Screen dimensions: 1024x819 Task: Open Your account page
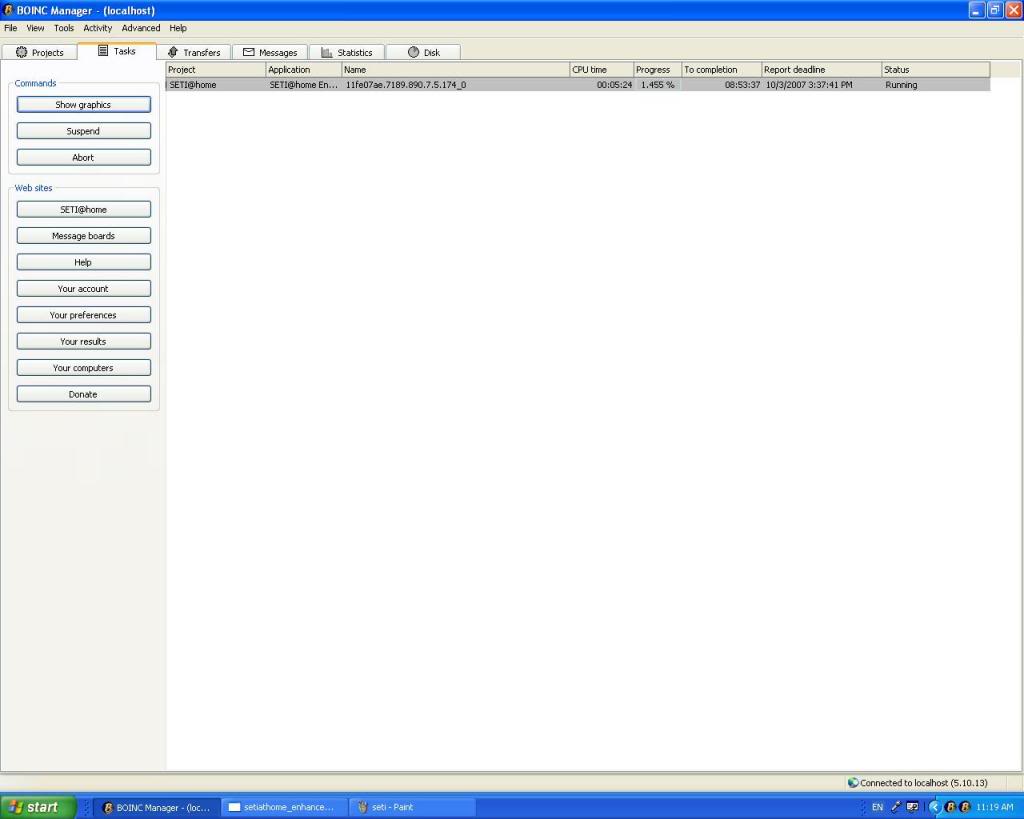pyautogui.click(x=84, y=289)
